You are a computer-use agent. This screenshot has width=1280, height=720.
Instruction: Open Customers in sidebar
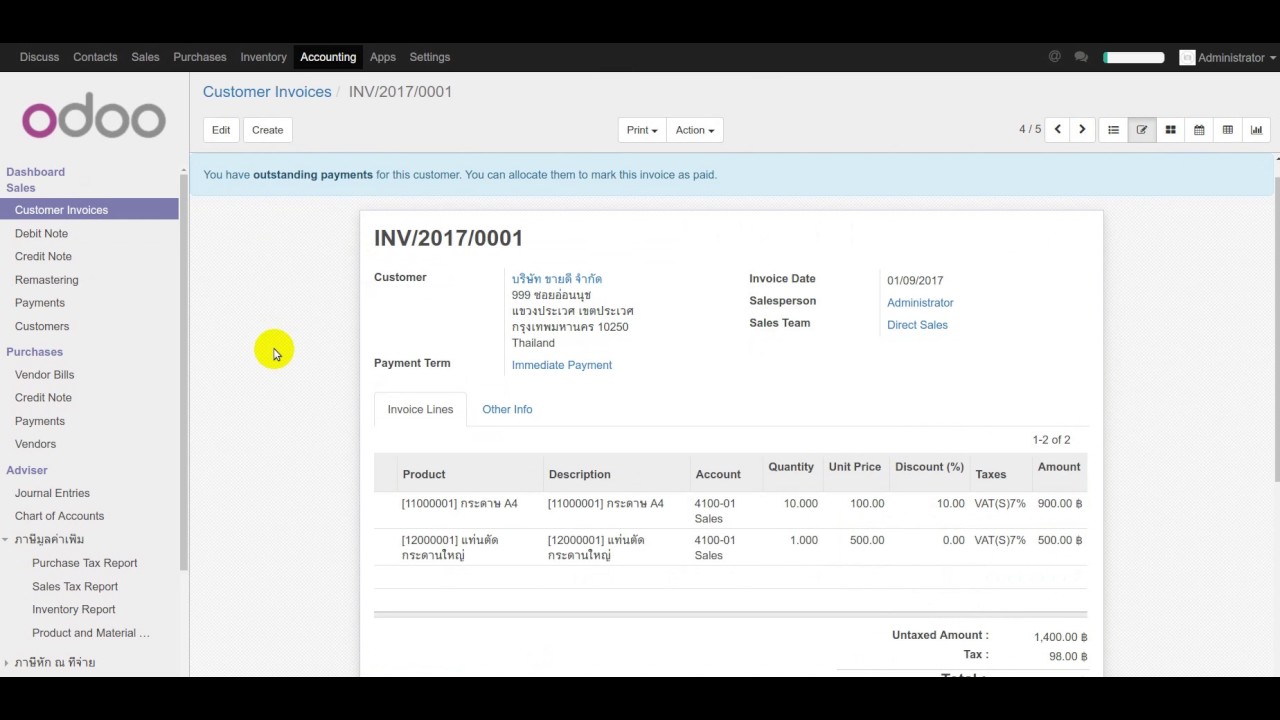point(42,326)
